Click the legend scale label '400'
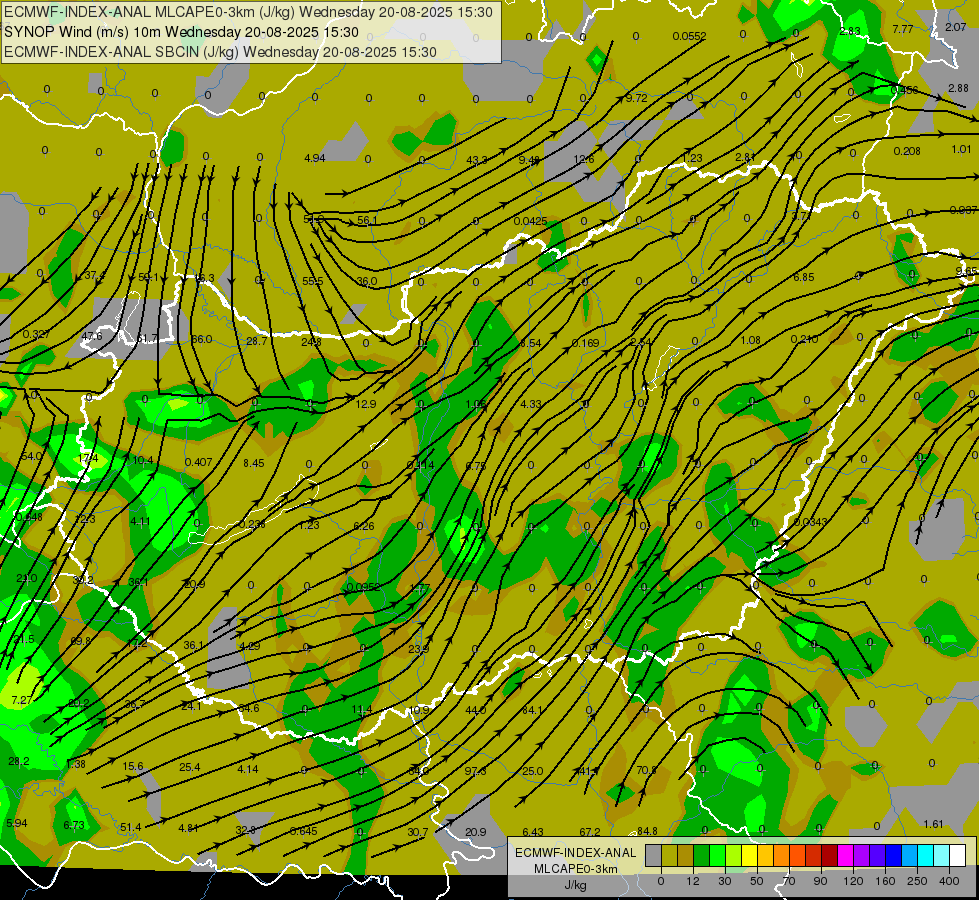Viewport: 979px width, 900px height. point(949,881)
